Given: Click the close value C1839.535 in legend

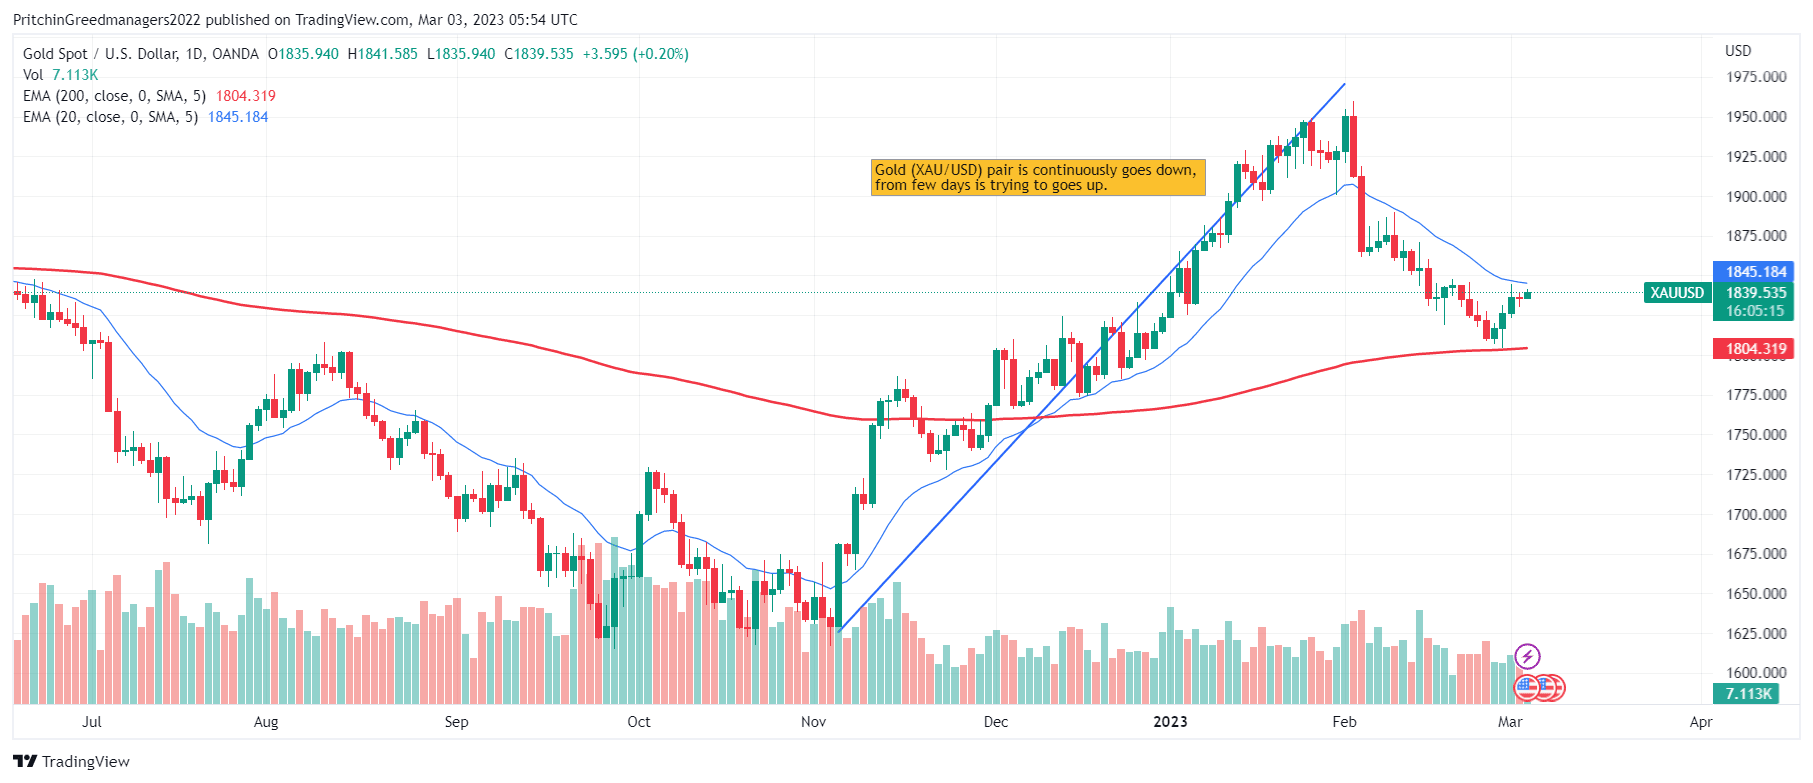Looking at the screenshot, I should pos(539,54).
